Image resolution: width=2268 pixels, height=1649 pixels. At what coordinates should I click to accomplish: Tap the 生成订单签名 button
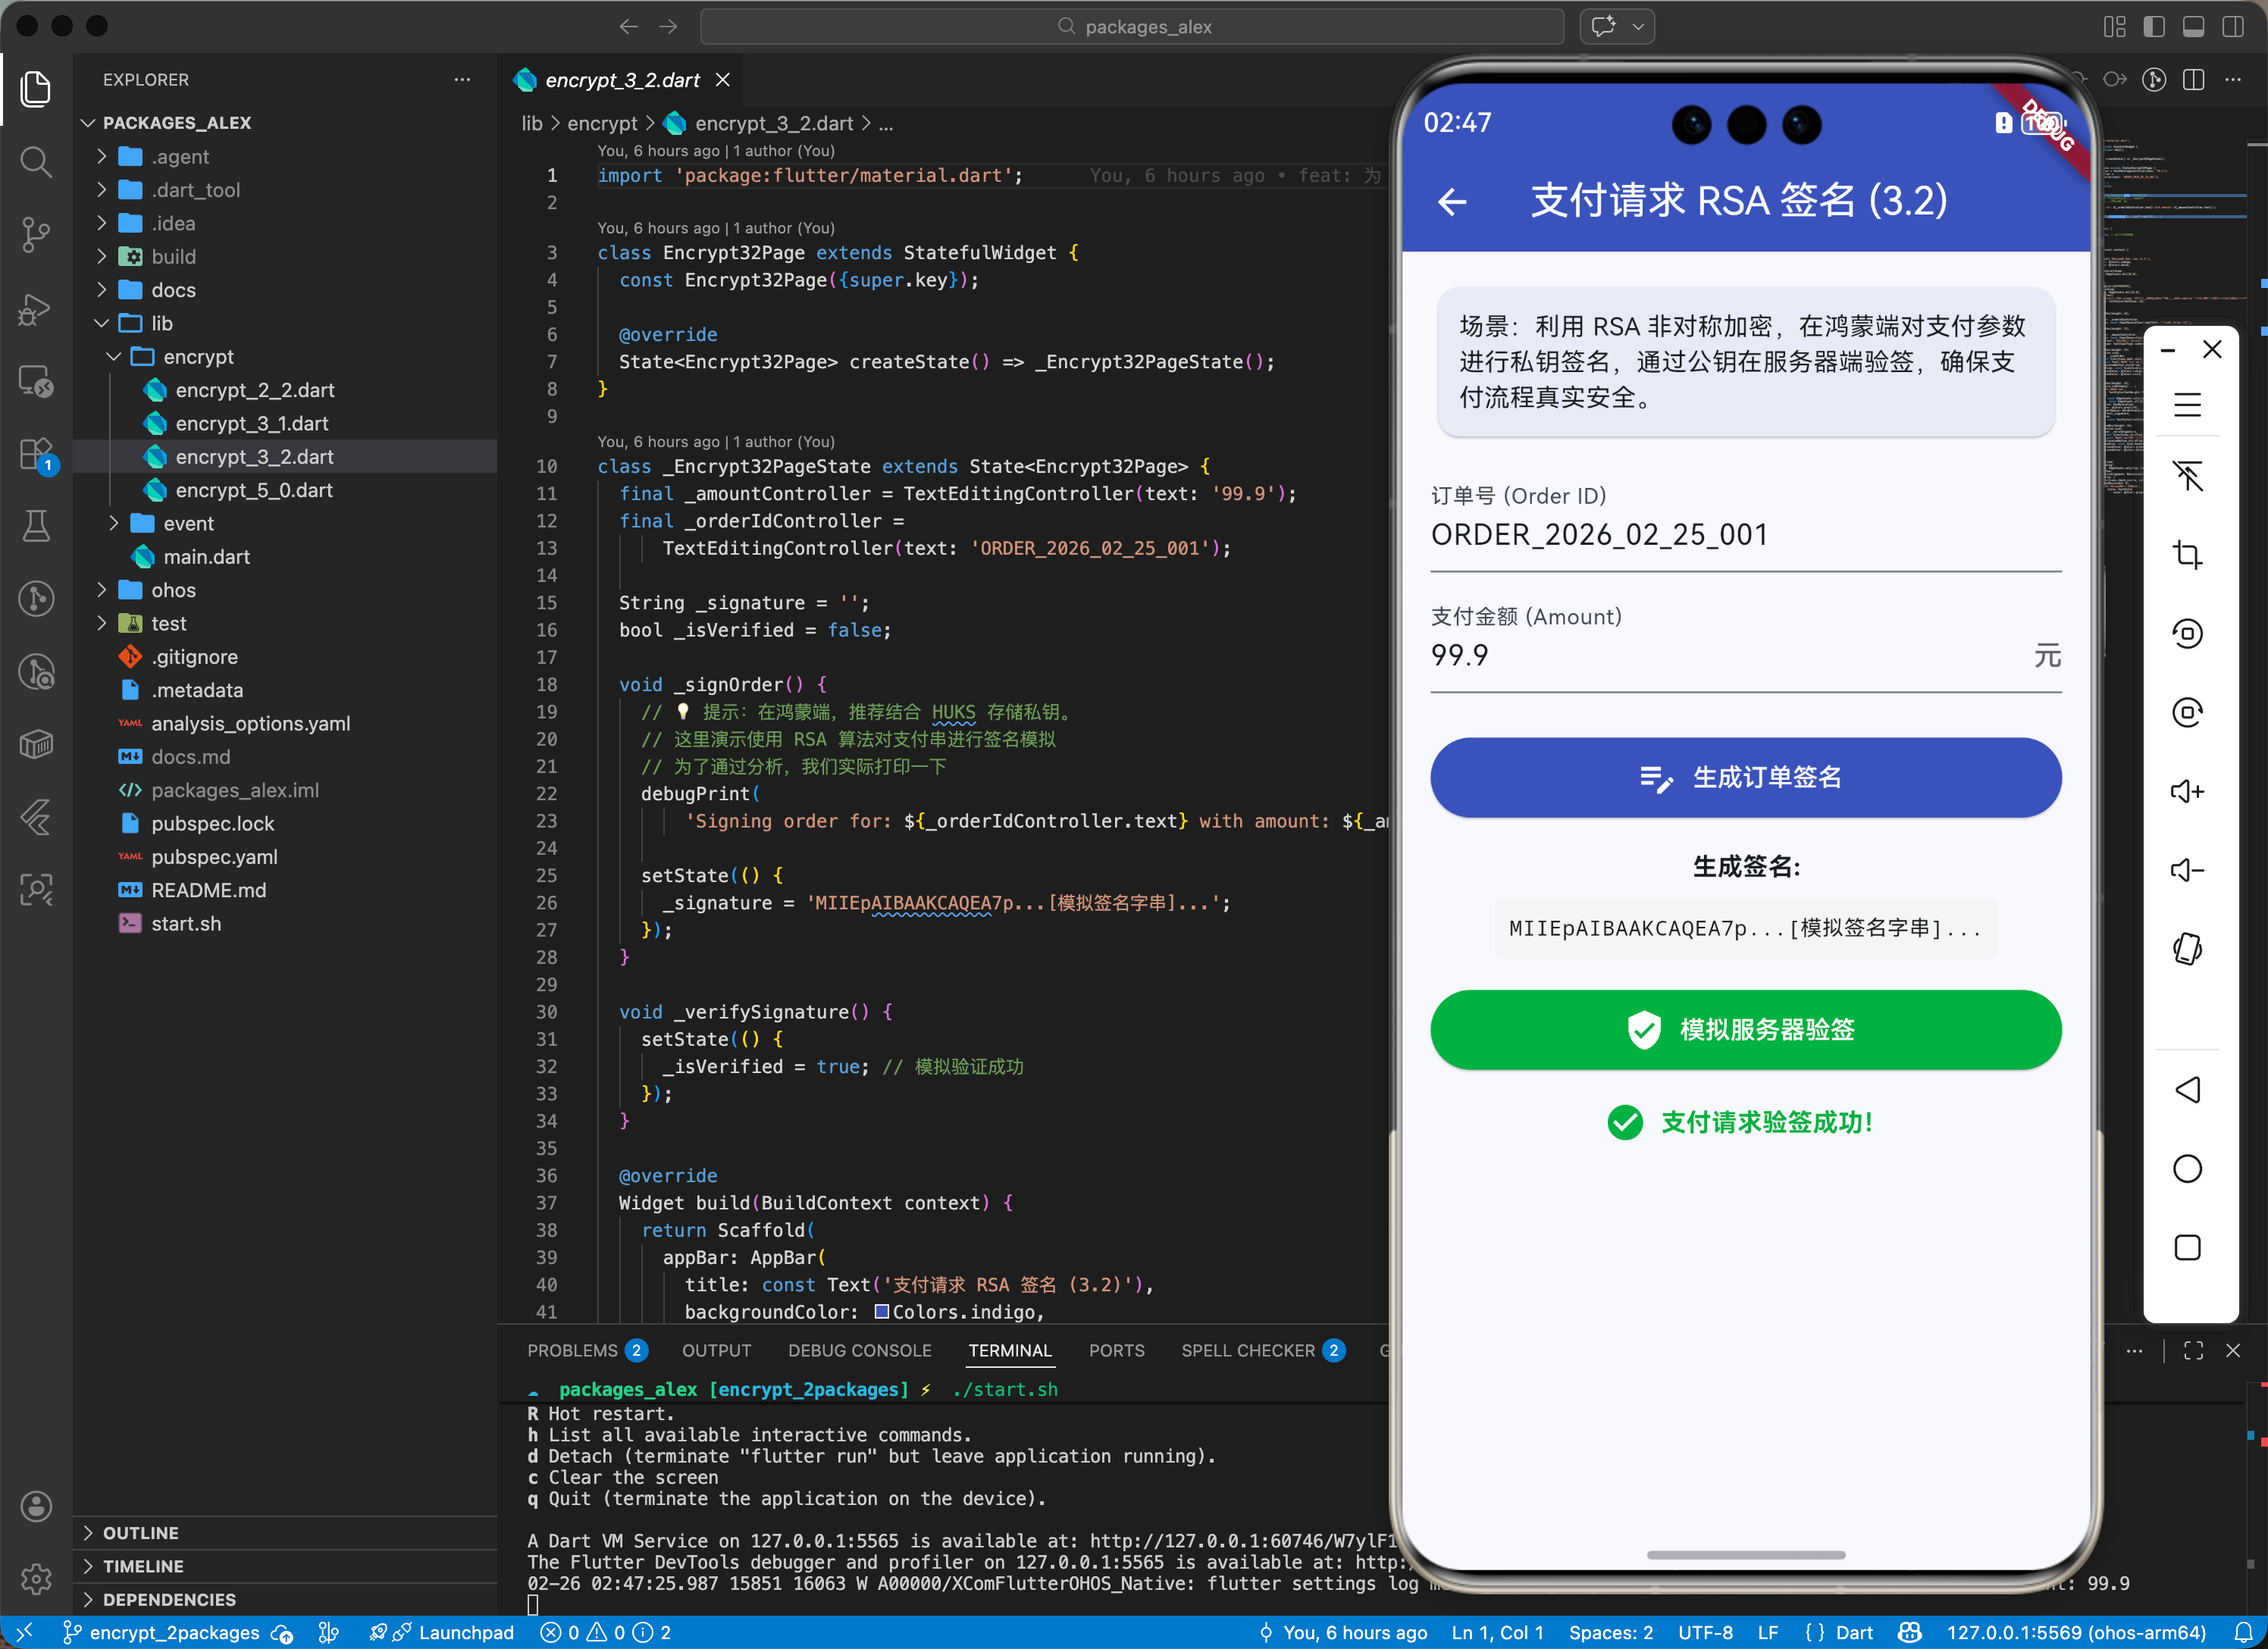[1745, 778]
